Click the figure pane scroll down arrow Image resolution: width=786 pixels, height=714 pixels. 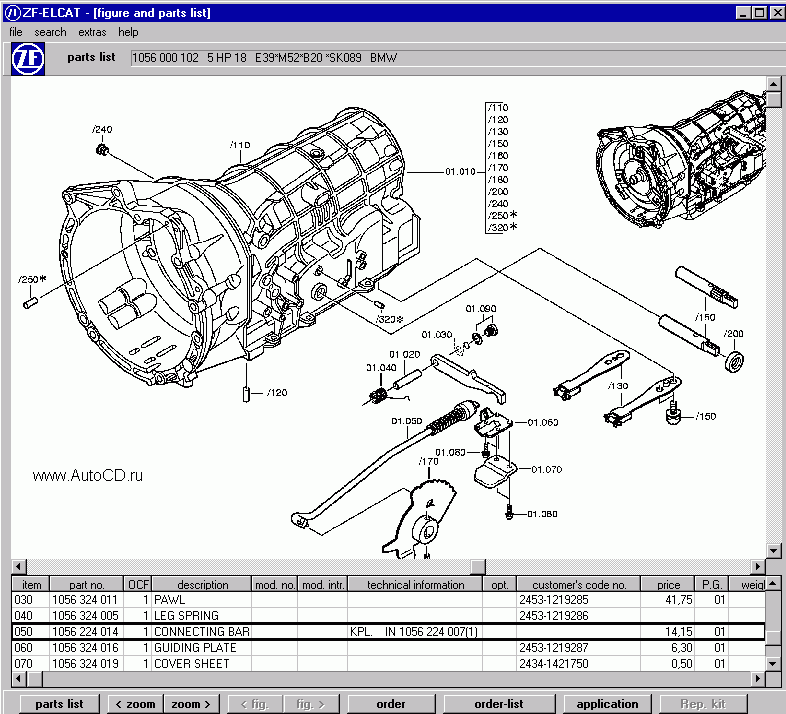pyautogui.click(x=773, y=551)
